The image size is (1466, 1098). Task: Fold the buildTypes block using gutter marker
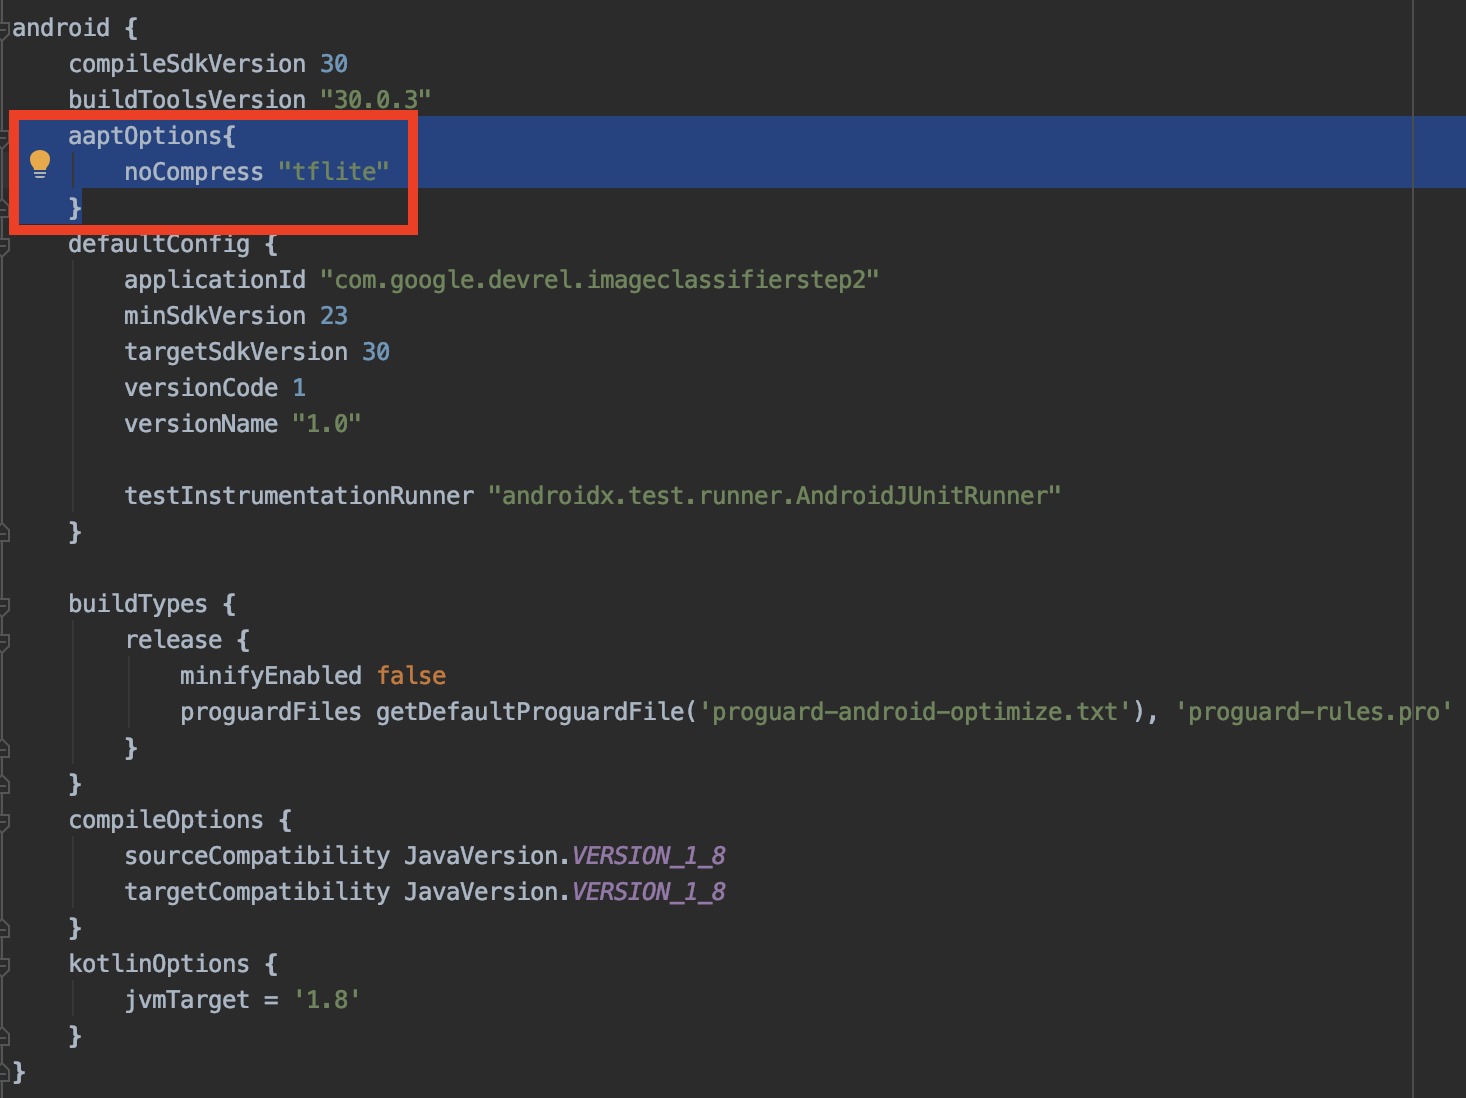(x=4, y=605)
